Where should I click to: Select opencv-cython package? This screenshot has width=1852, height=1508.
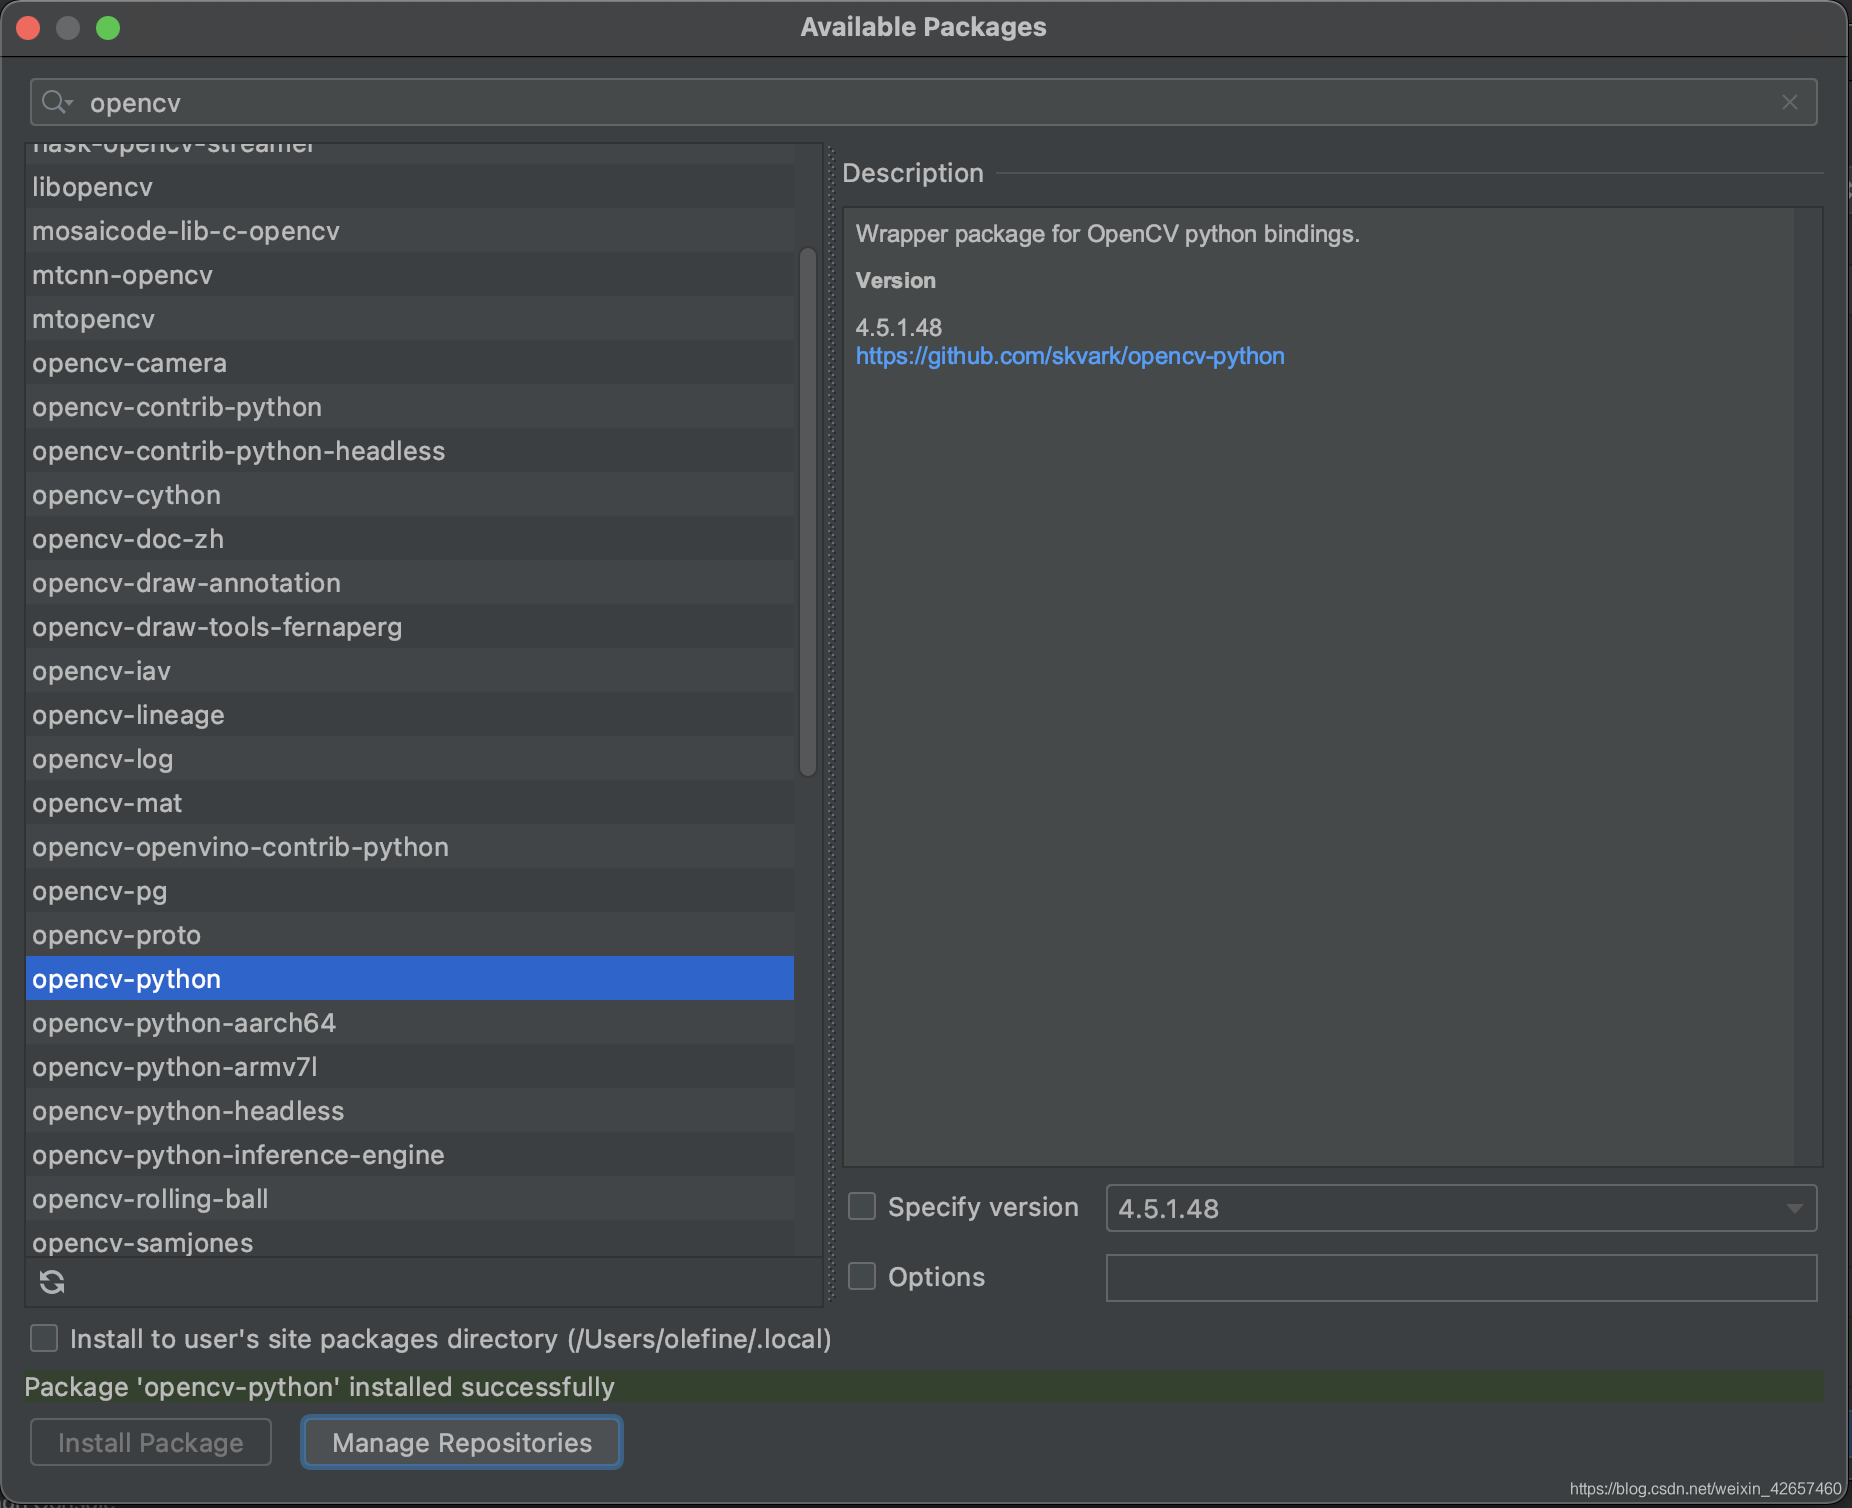coord(410,495)
